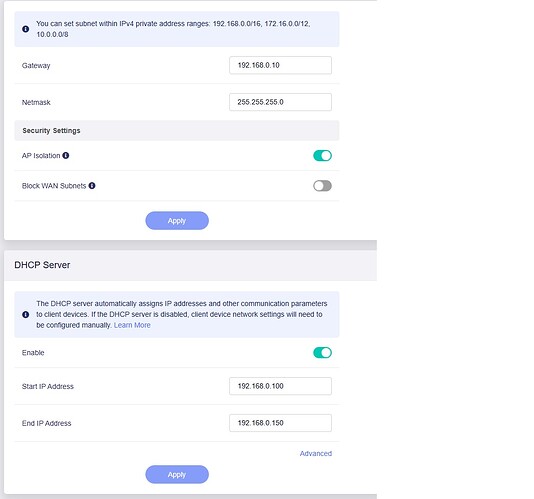Click the DHCP Server section title

click(42, 265)
